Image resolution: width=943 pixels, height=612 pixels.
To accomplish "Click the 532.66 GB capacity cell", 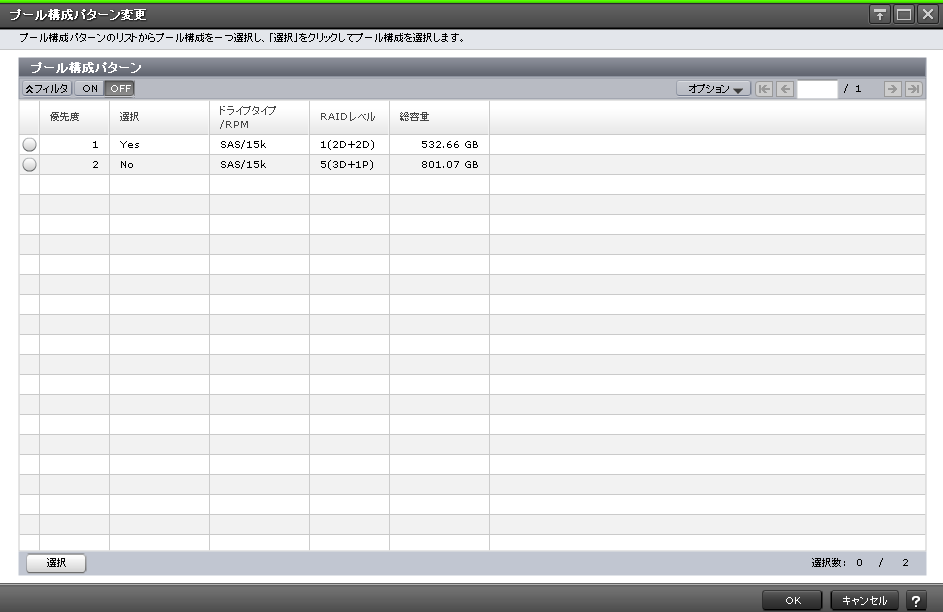I will coord(440,145).
